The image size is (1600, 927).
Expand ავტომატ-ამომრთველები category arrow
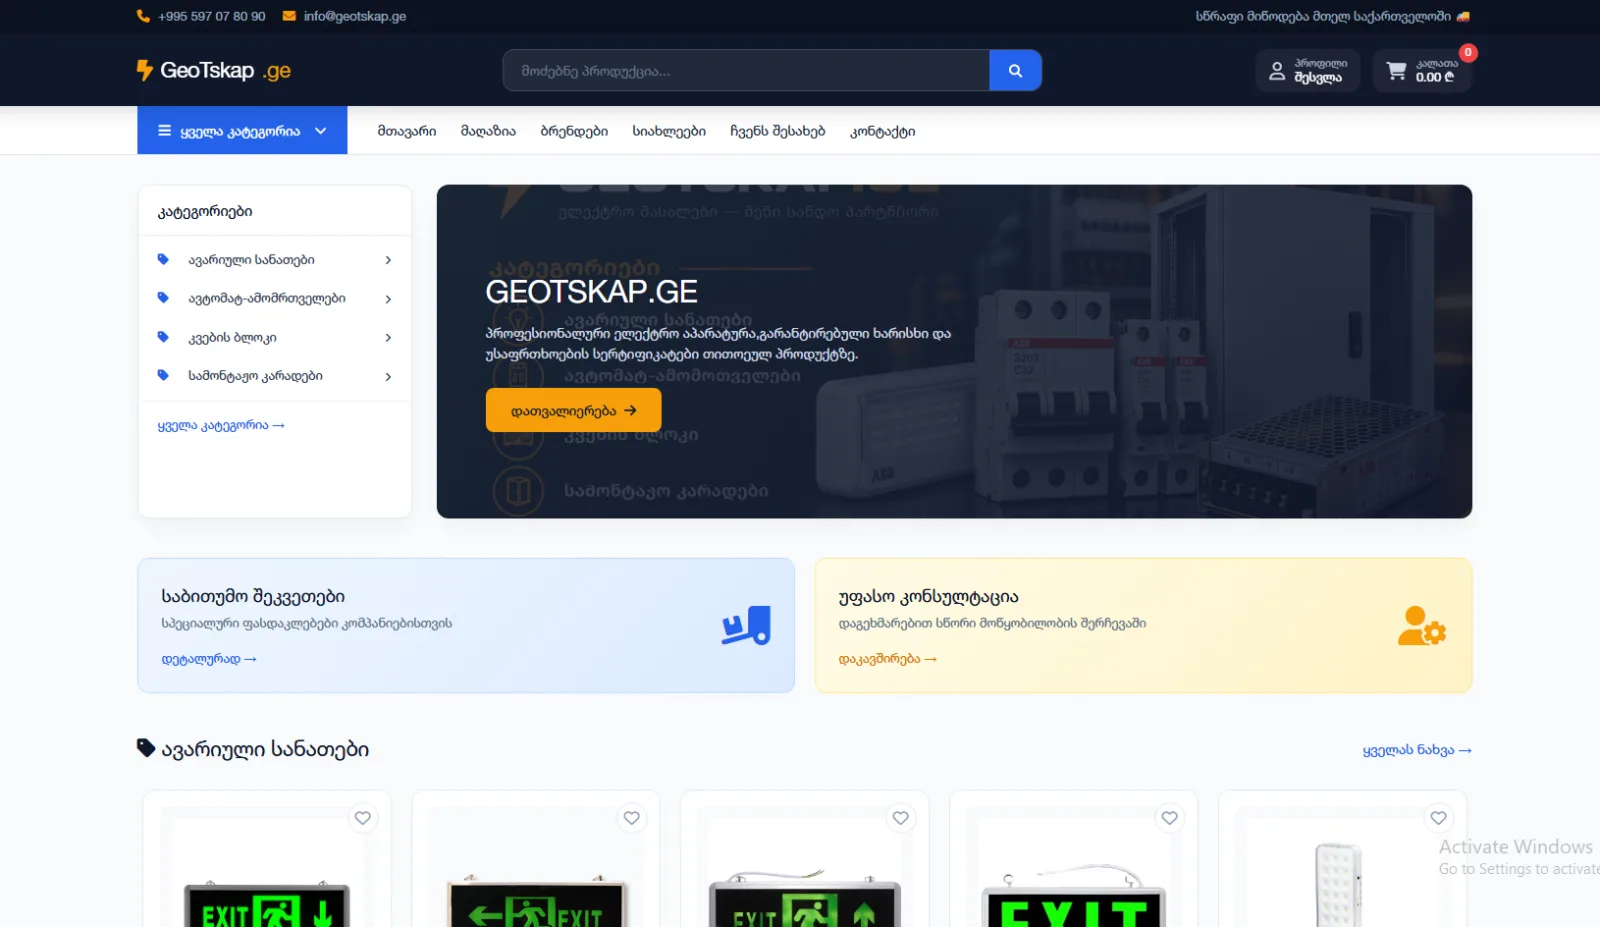(x=388, y=299)
